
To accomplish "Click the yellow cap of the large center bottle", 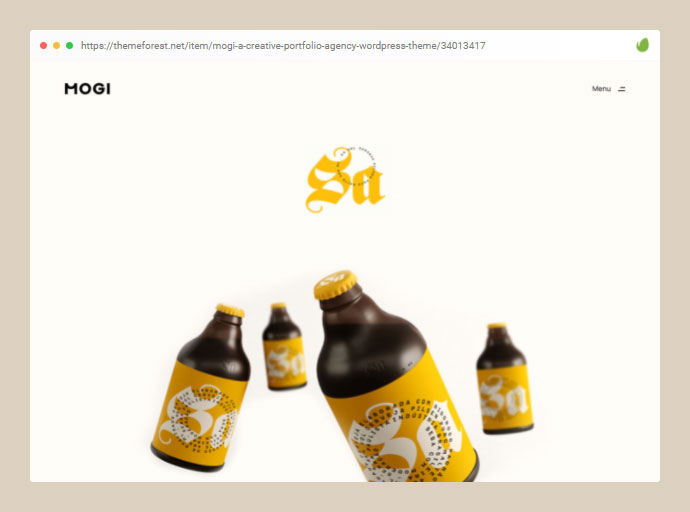I will point(335,285).
